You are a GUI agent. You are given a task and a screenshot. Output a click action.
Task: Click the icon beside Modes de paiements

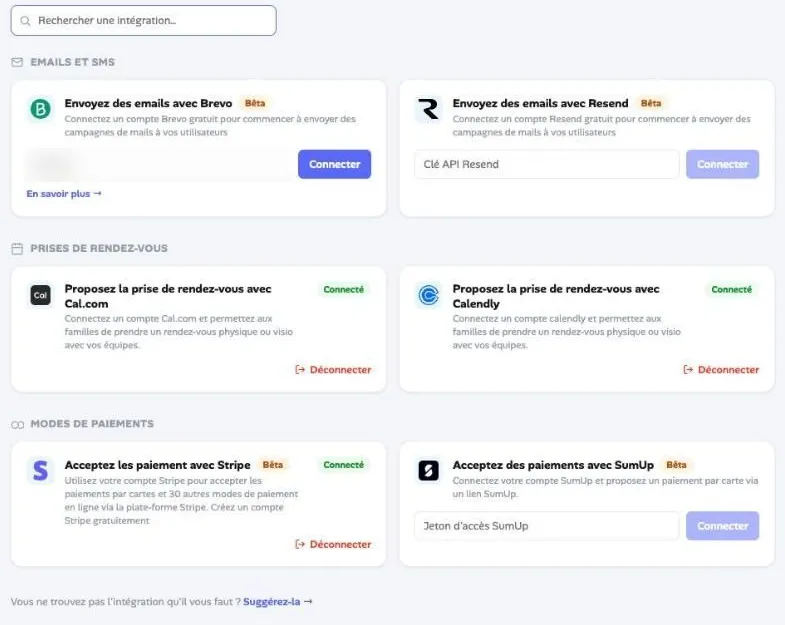[x=18, y=425]
